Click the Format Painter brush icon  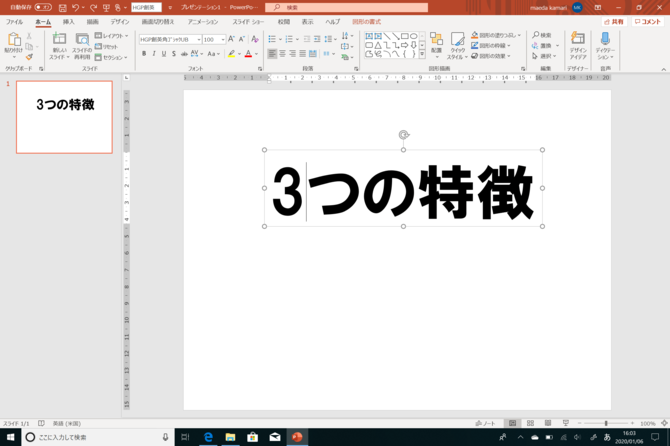coord(29,57)
